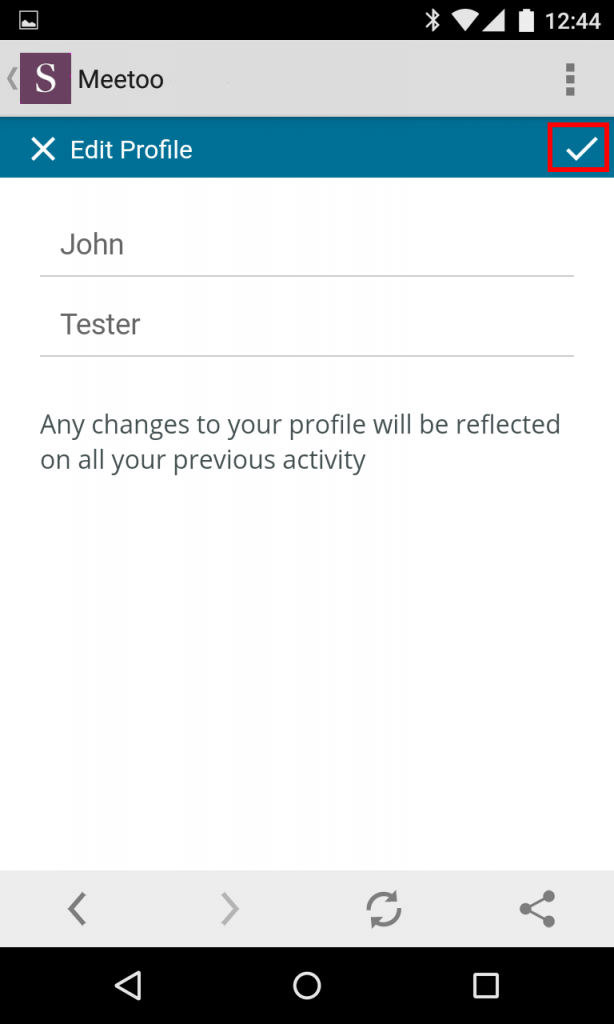
Task: Tap the purple S Meetoo app logo
Action: click(46, 79)
